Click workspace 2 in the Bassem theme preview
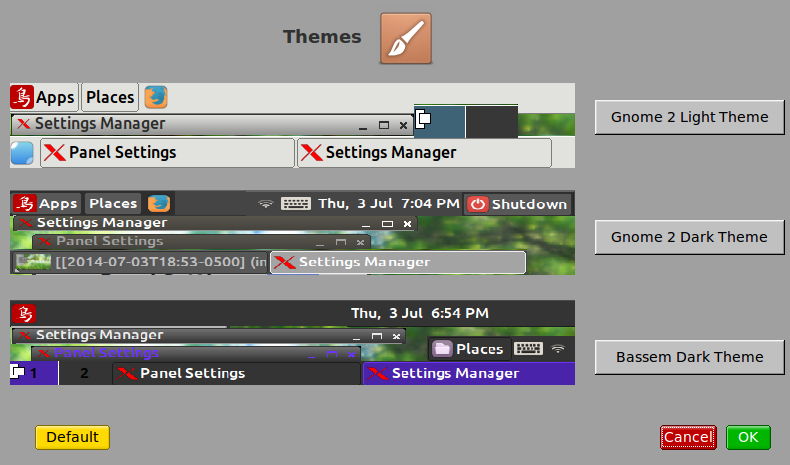The height and width of the screenshot is (465, 790). (x=84, y=373)
